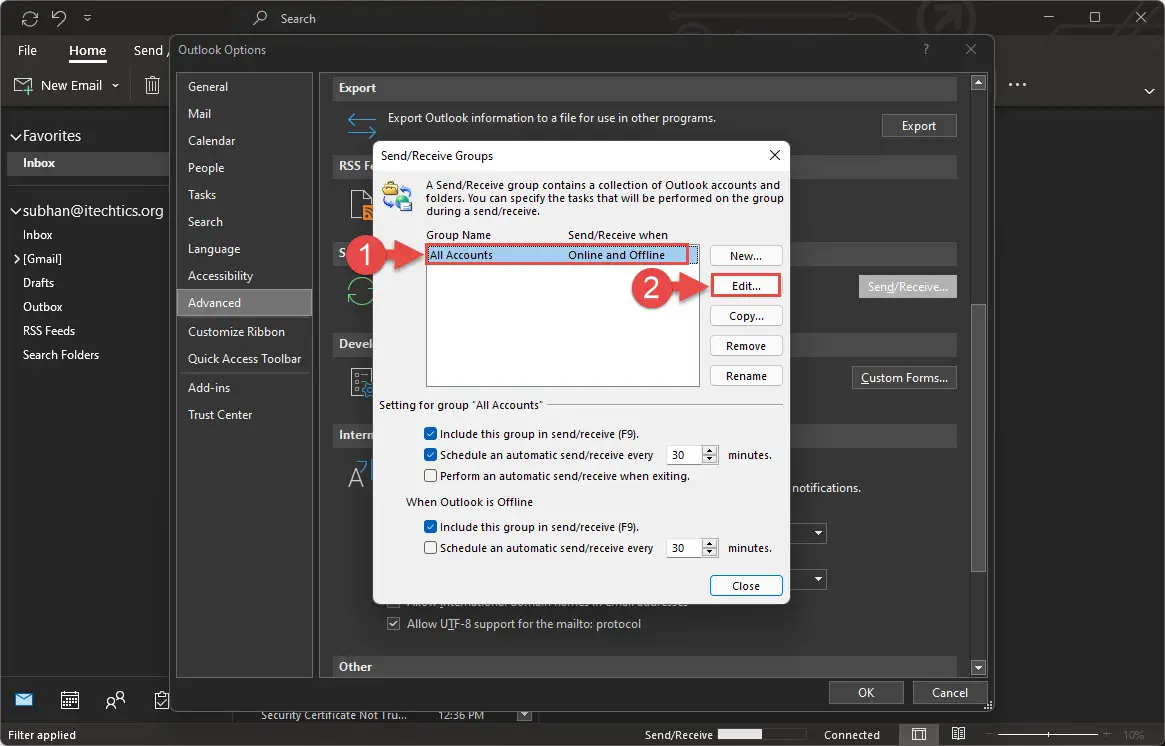The image size is (1165, 746).
Task: Open the File menu
Action: (27, 51)
